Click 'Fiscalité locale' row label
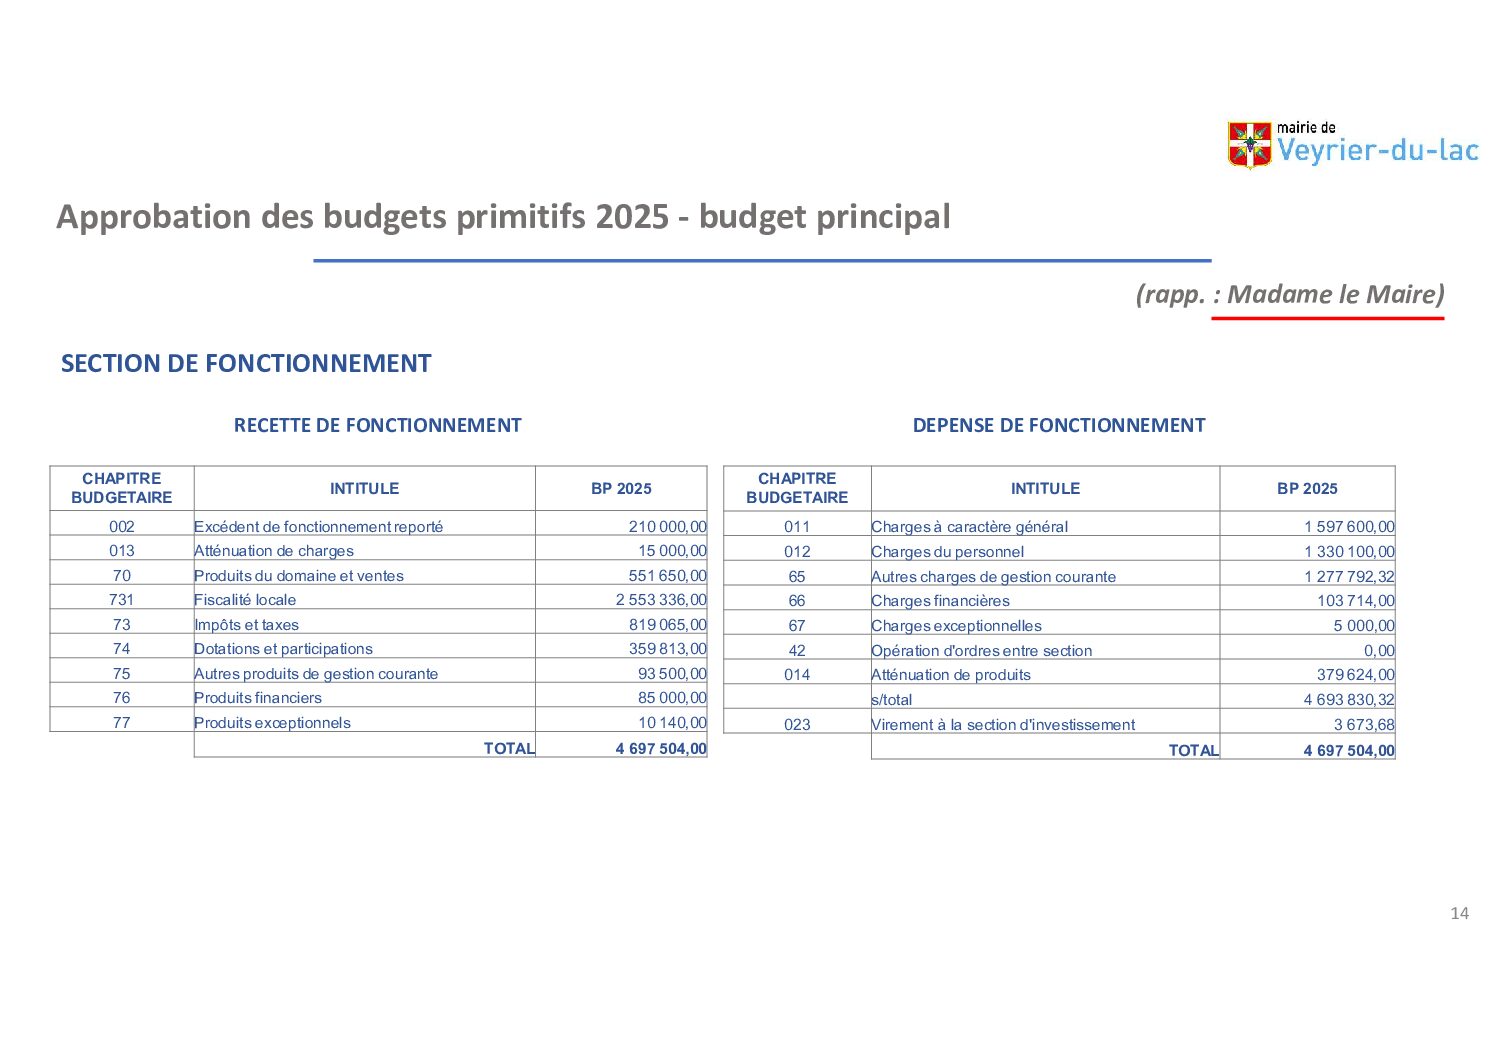Screen dimensions: 1497x1058 pos(245,600)
